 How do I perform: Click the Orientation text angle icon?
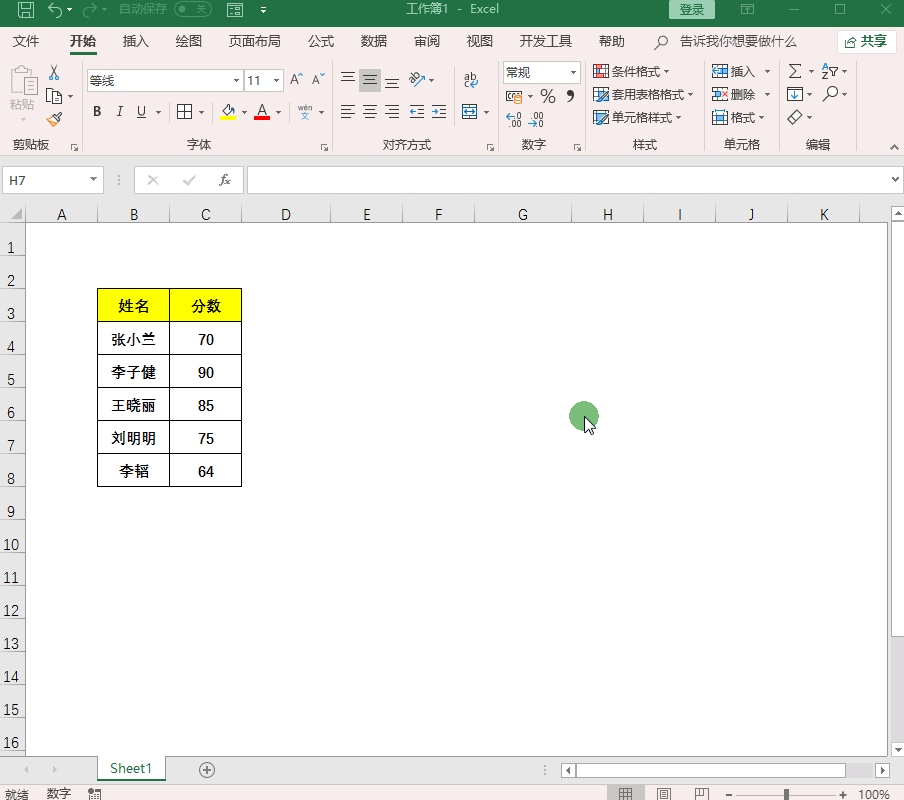coord(417,80)
